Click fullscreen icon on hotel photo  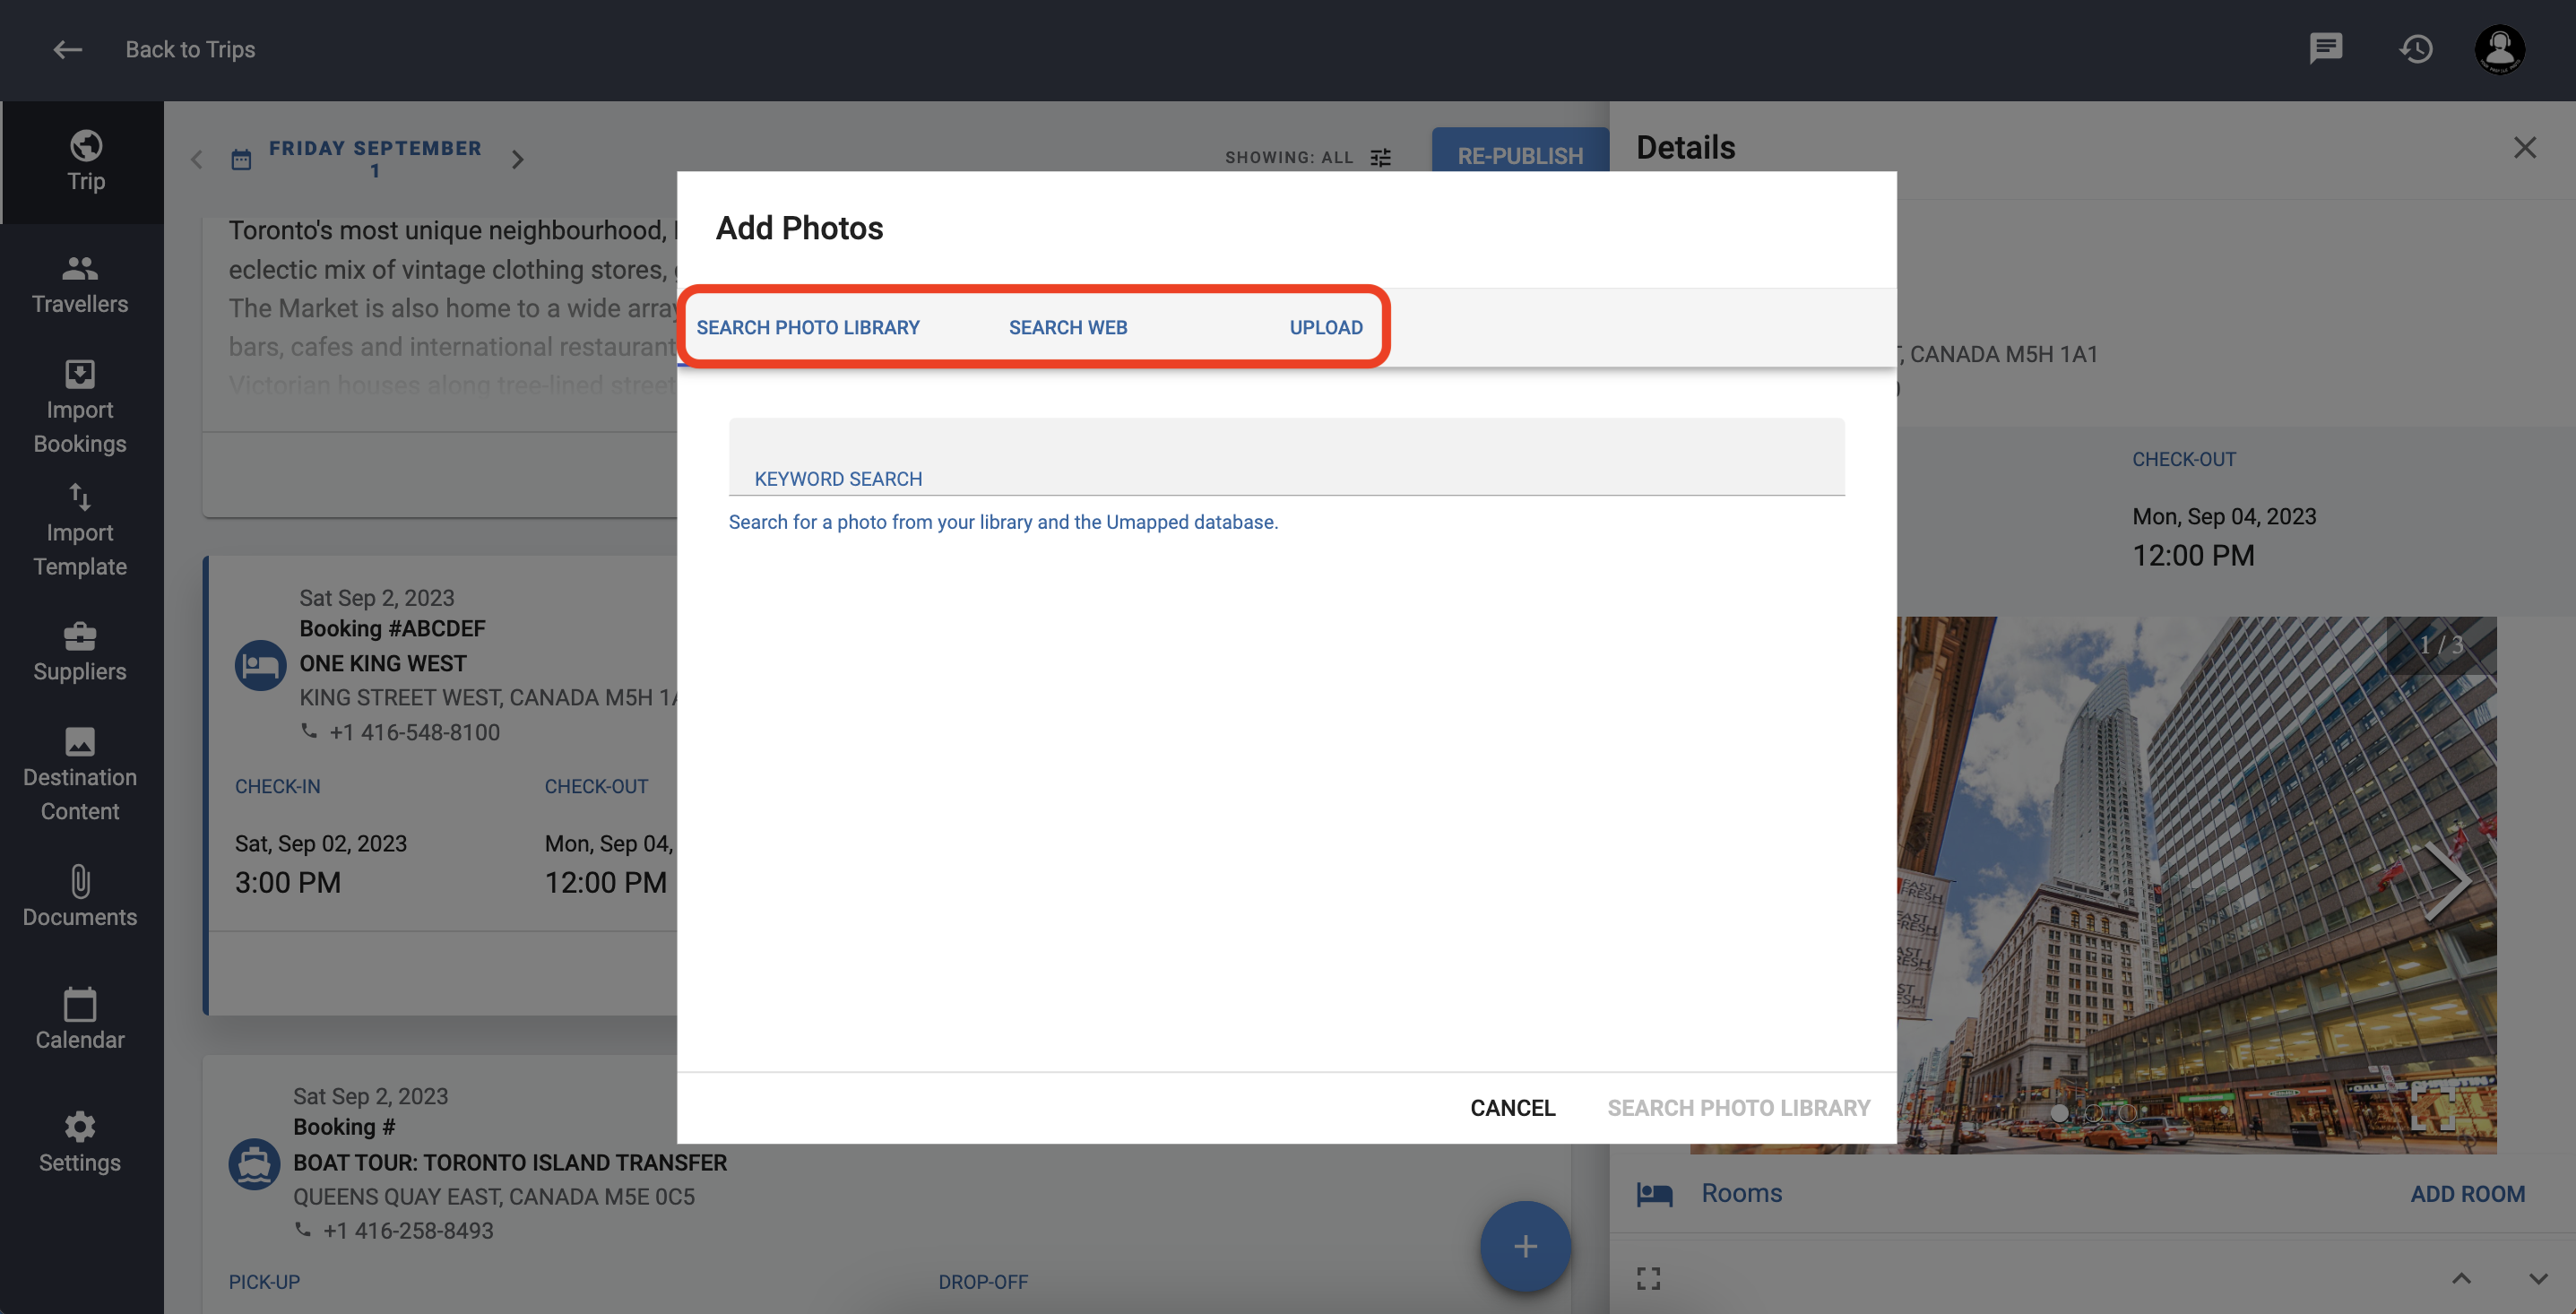[x=2434, y=1110]
